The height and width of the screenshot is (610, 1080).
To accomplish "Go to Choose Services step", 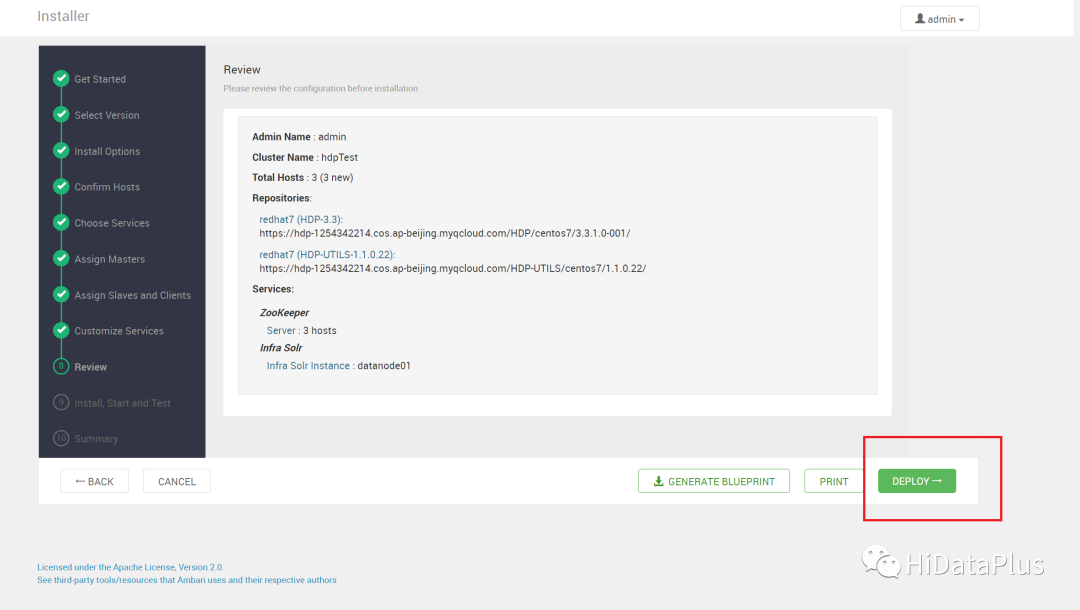I will pos(112,223).
